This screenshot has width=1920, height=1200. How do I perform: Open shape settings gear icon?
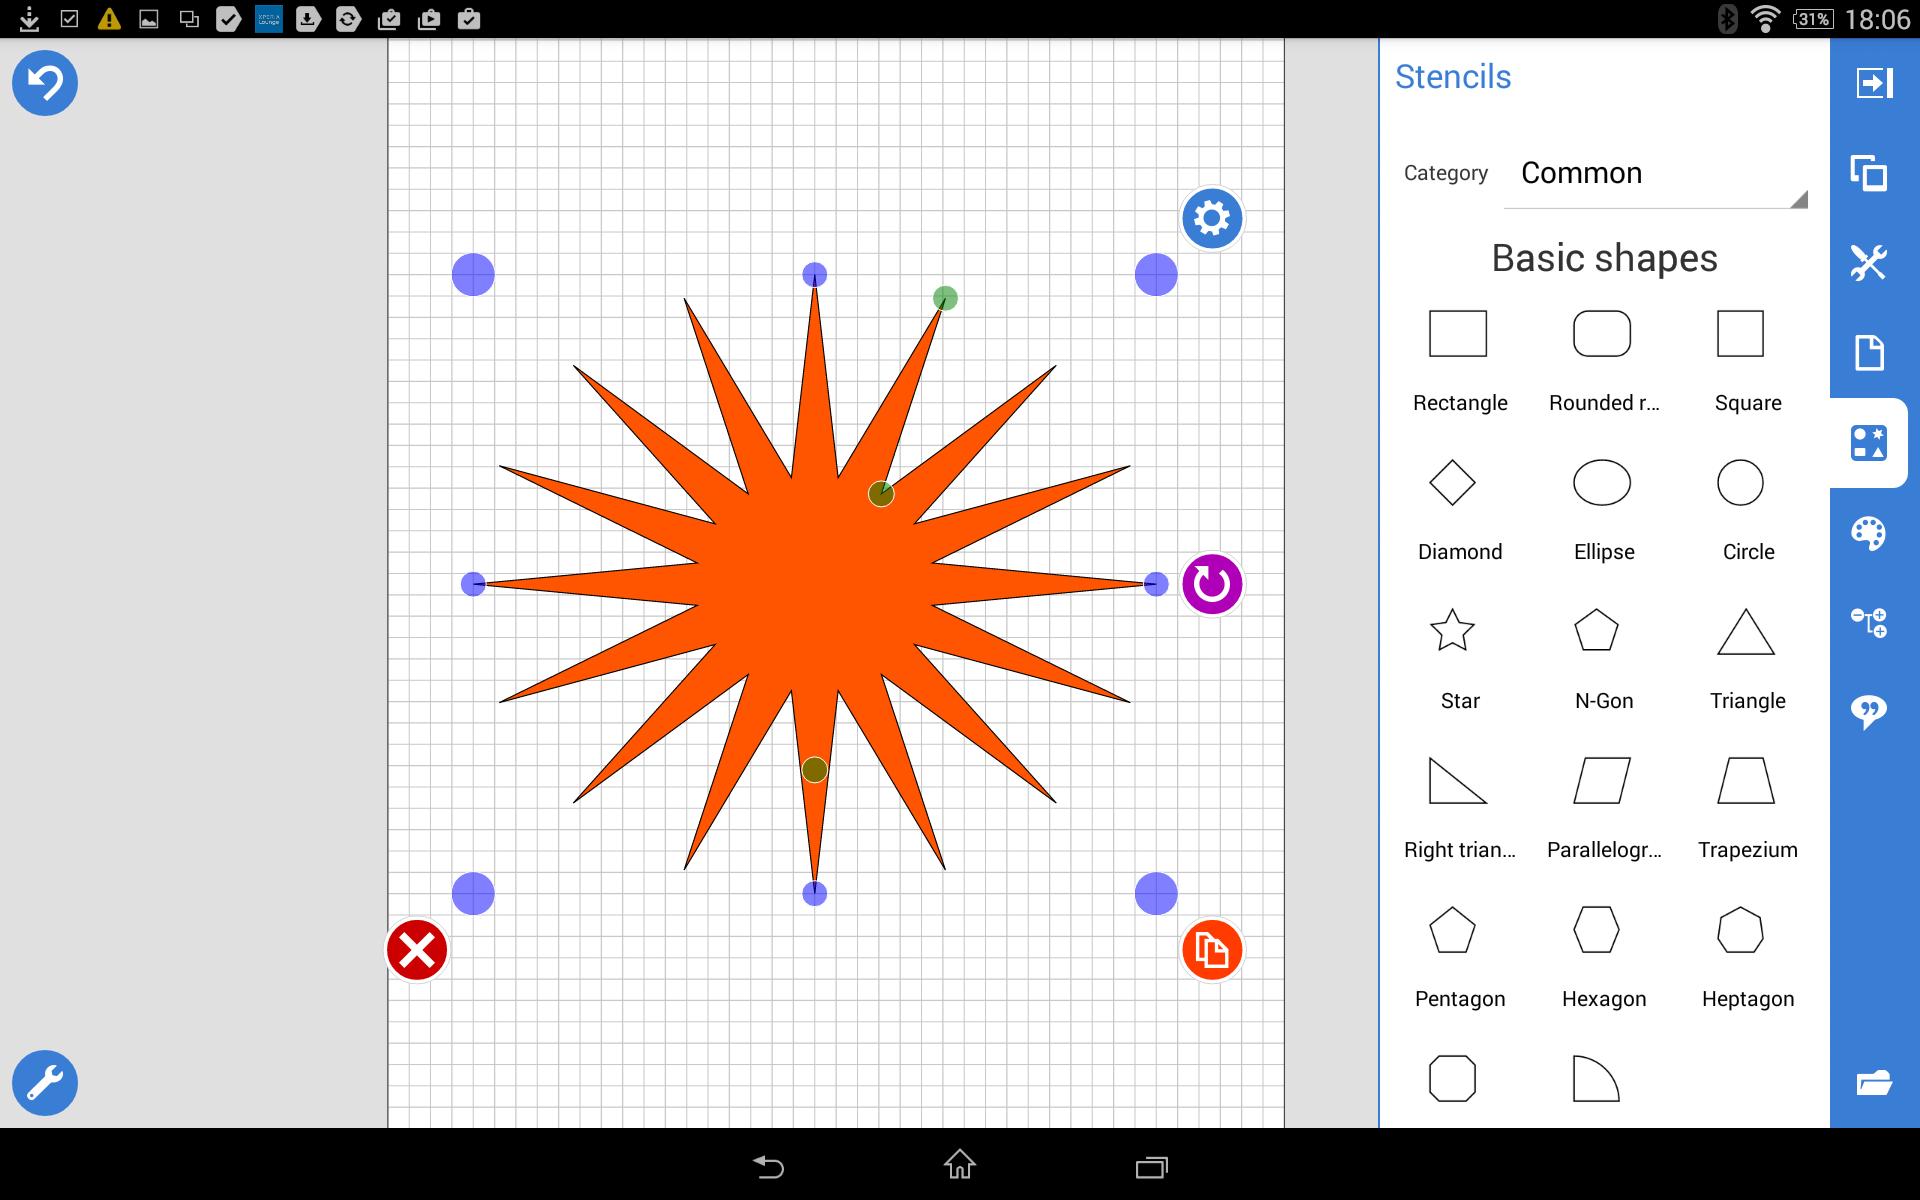click(x=1212, y=218)
